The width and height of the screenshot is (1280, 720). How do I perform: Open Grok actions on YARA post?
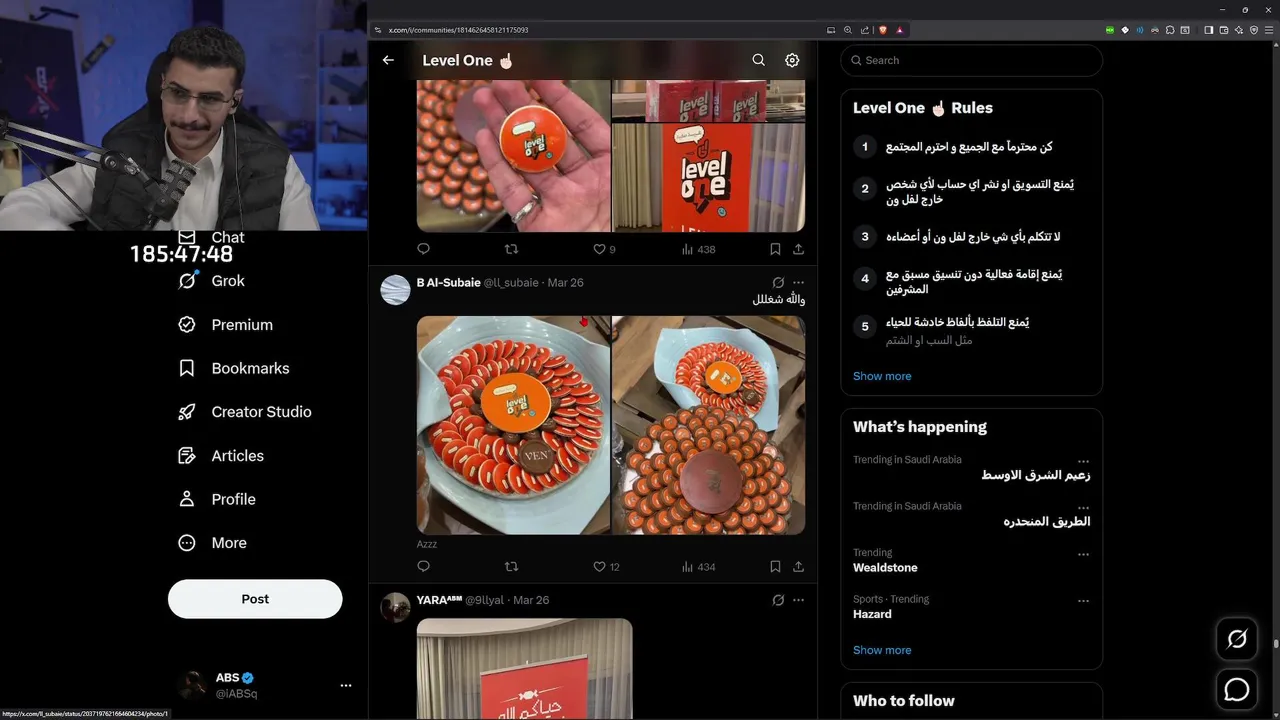(x=778, y=600)
